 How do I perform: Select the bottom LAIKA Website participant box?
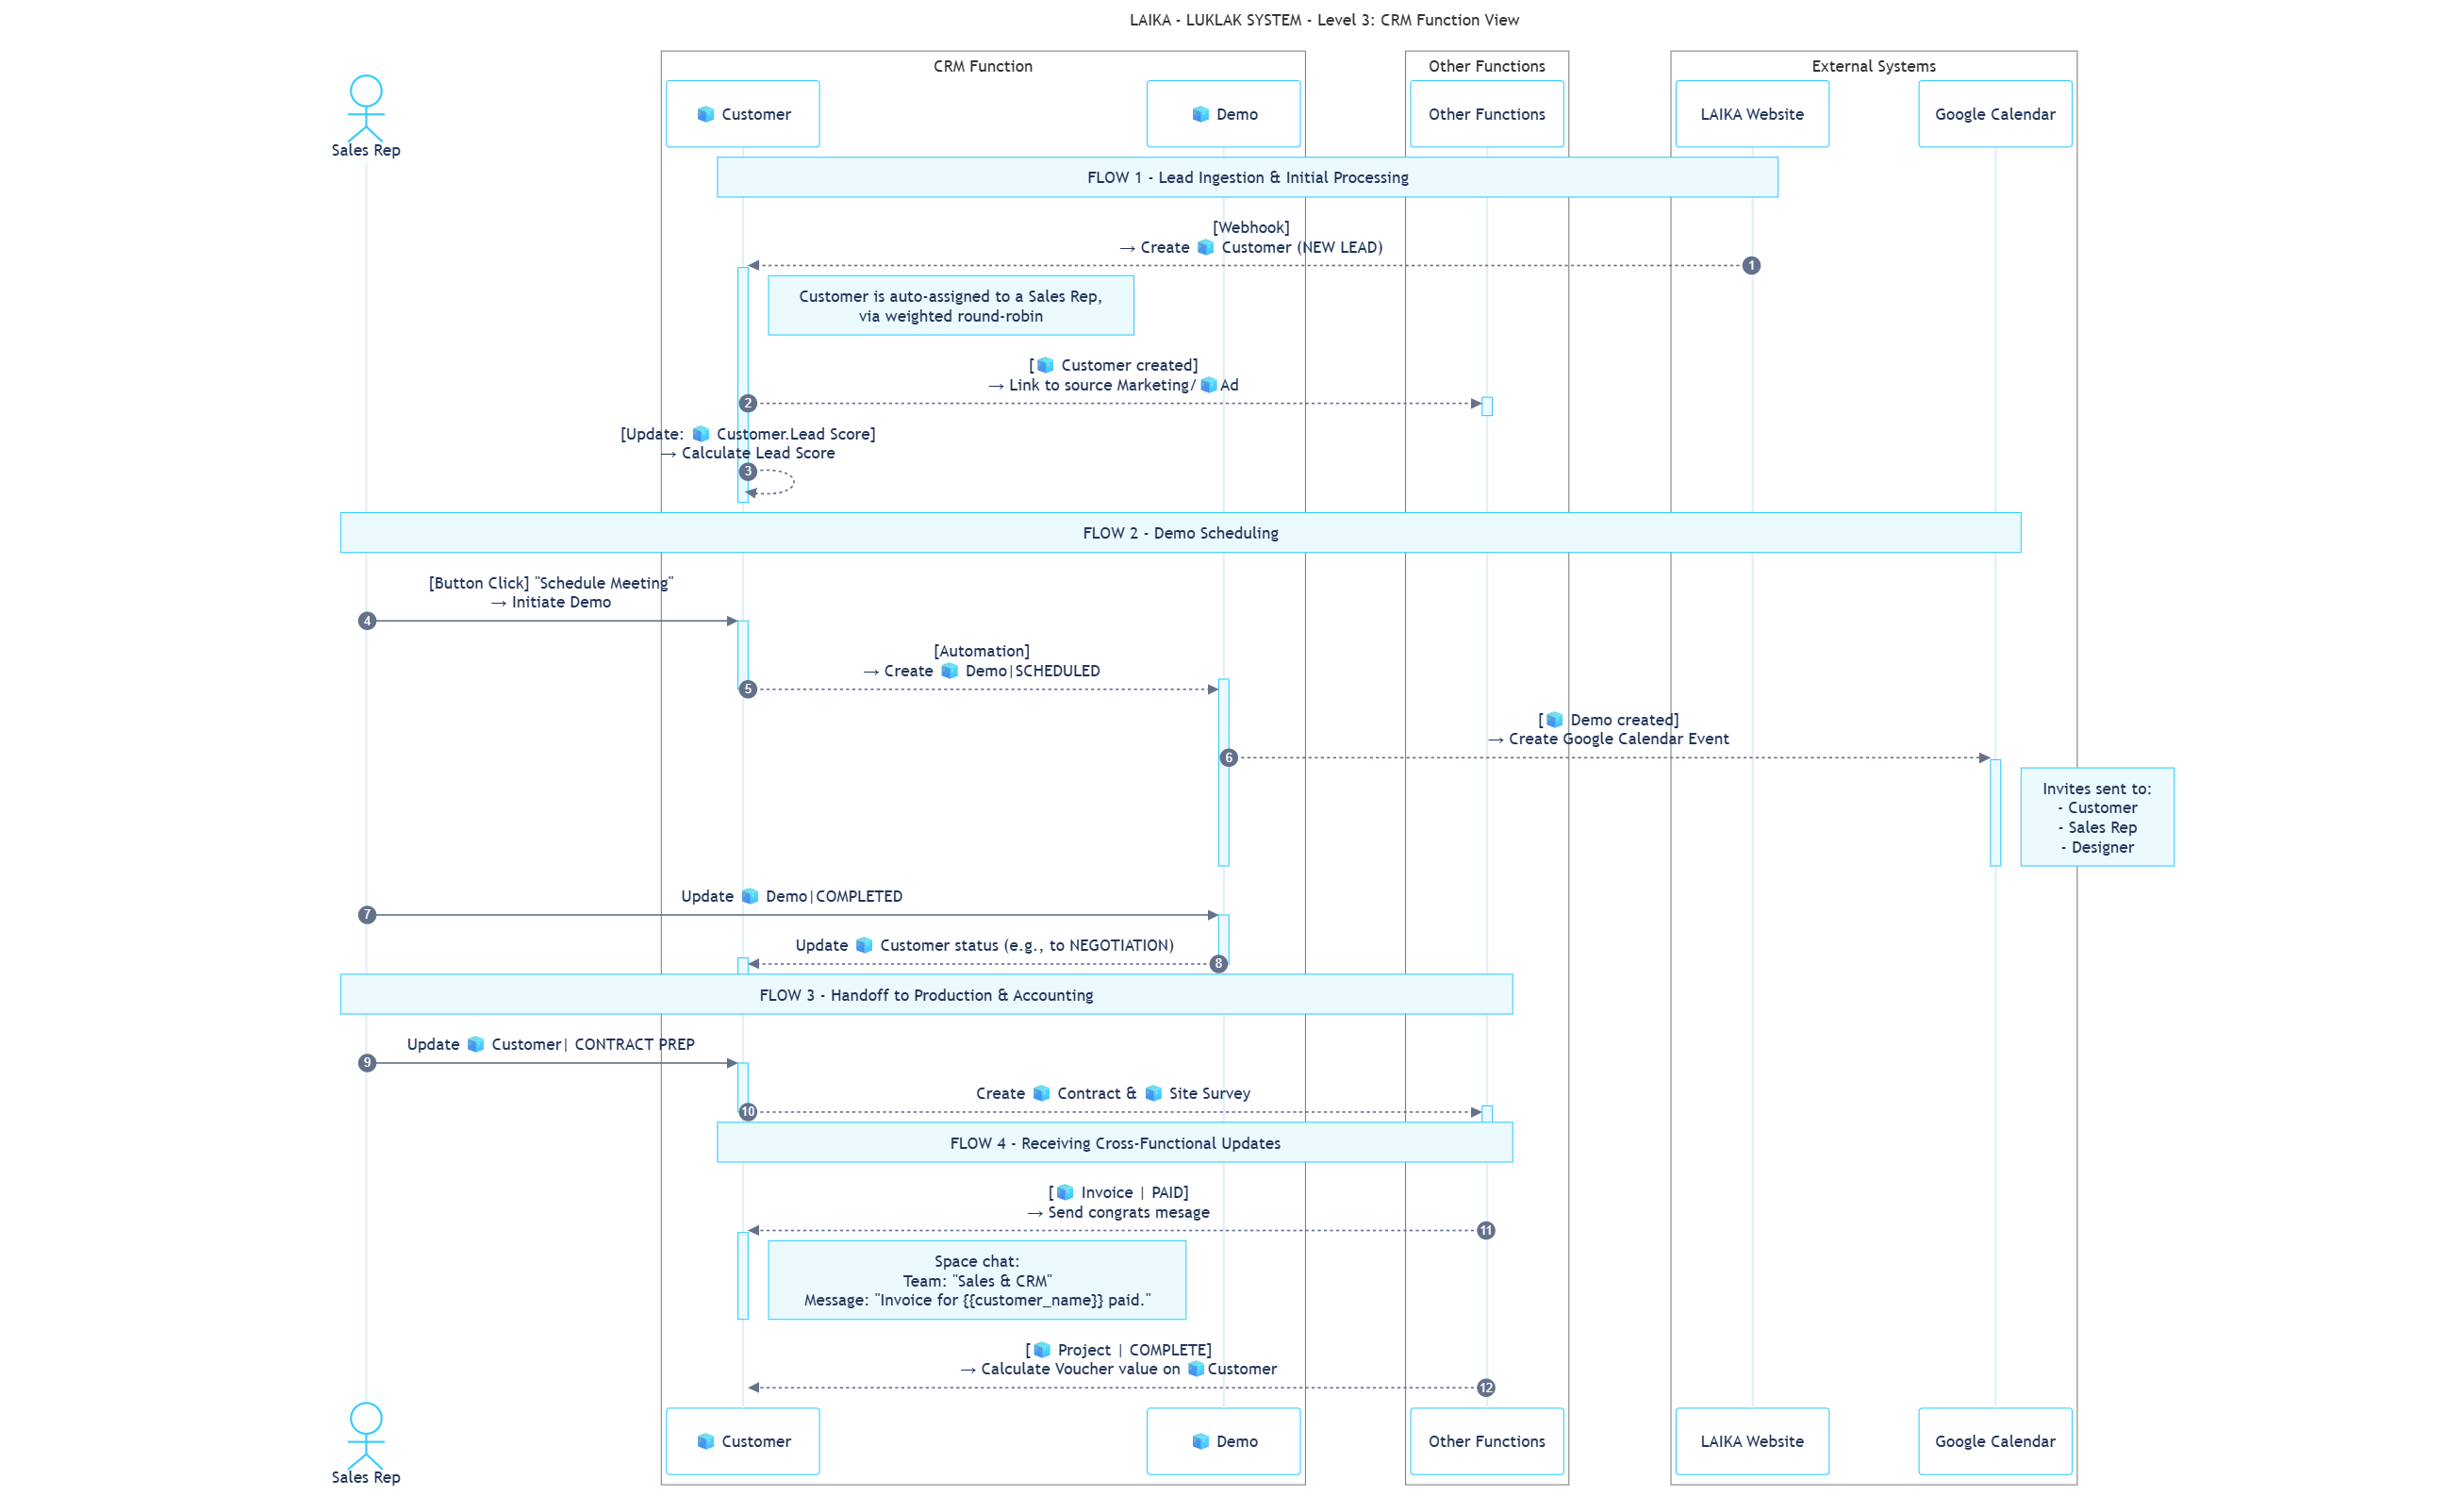click(x=1752, y=1441)
